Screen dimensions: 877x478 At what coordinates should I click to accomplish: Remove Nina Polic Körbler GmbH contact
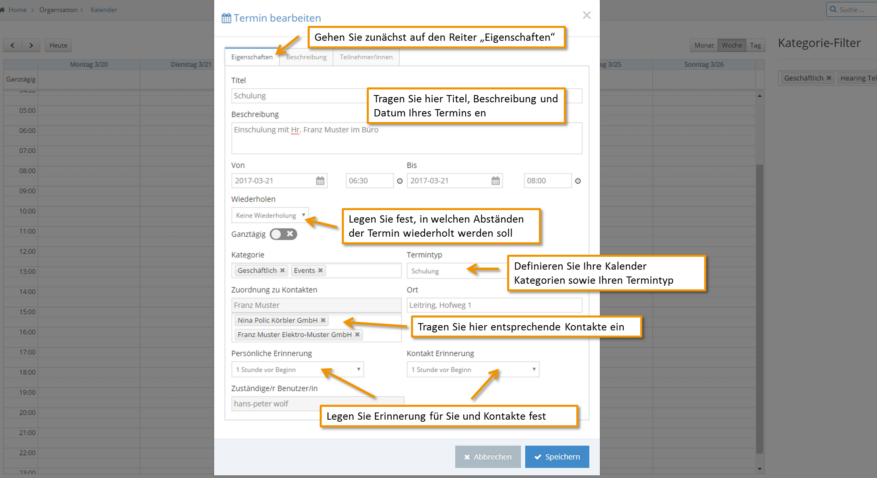323,320
